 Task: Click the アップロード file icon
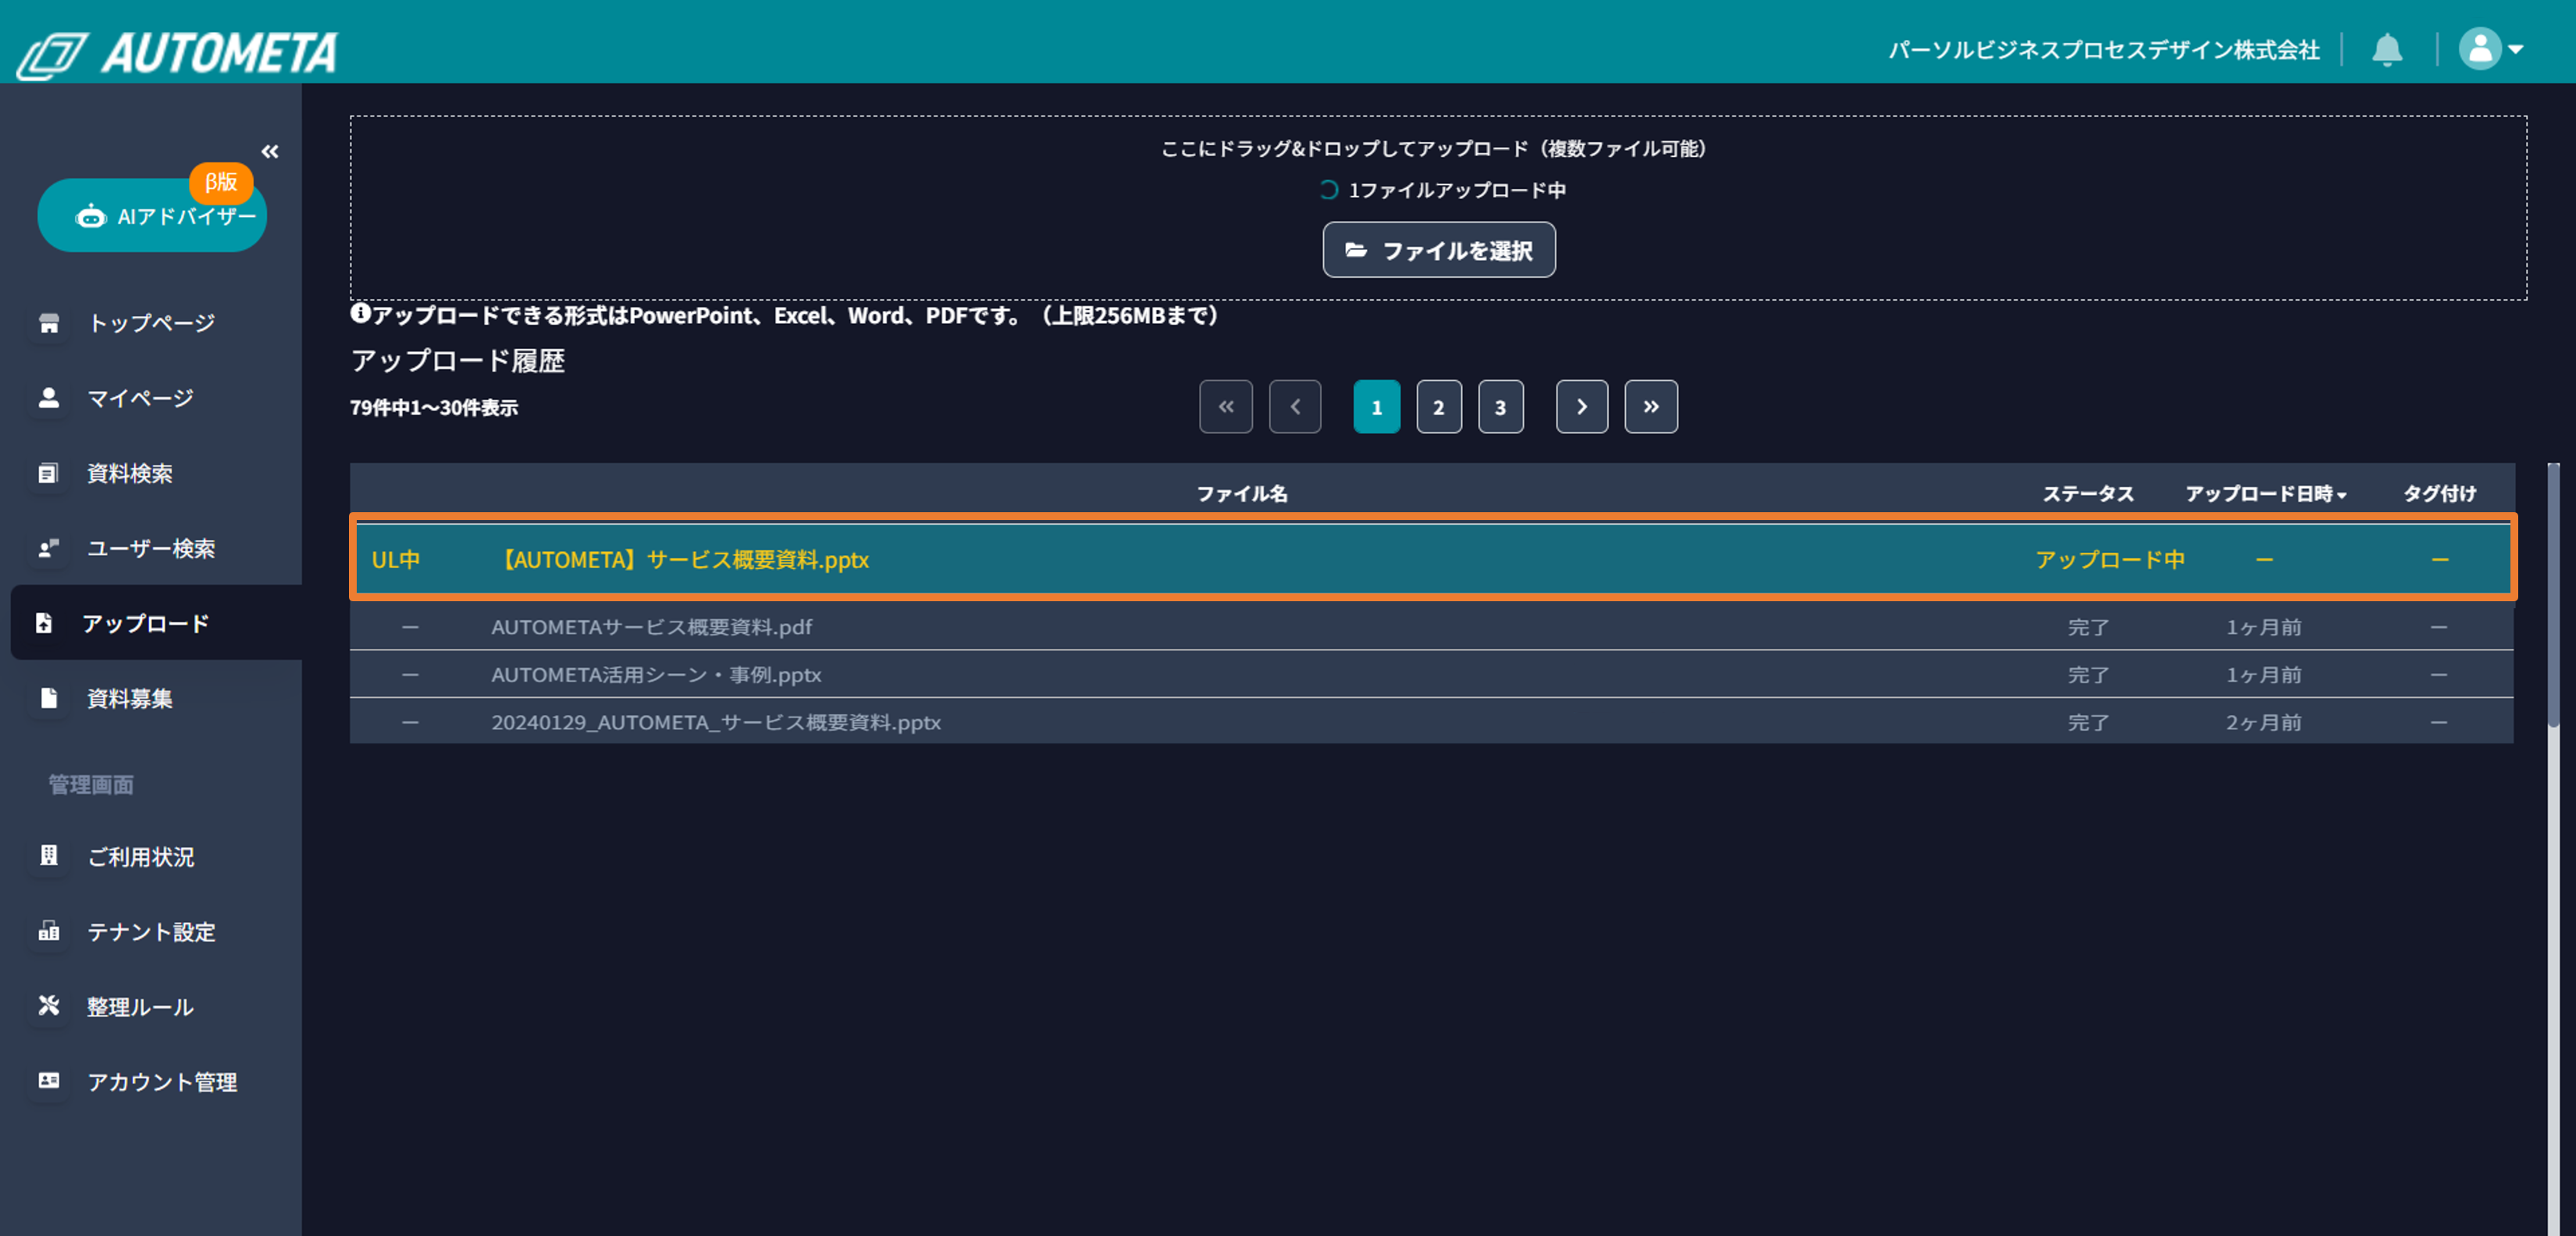point(44,623)
